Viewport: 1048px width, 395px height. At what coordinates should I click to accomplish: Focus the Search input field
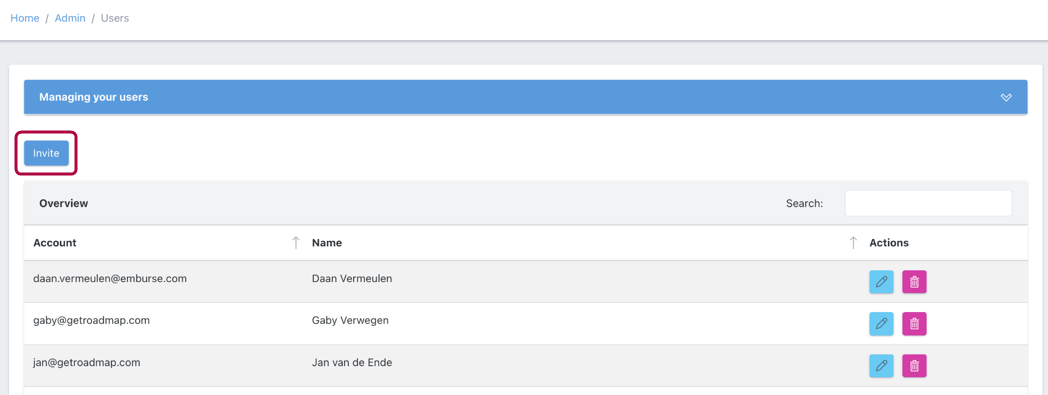click(x=928, y=203)
